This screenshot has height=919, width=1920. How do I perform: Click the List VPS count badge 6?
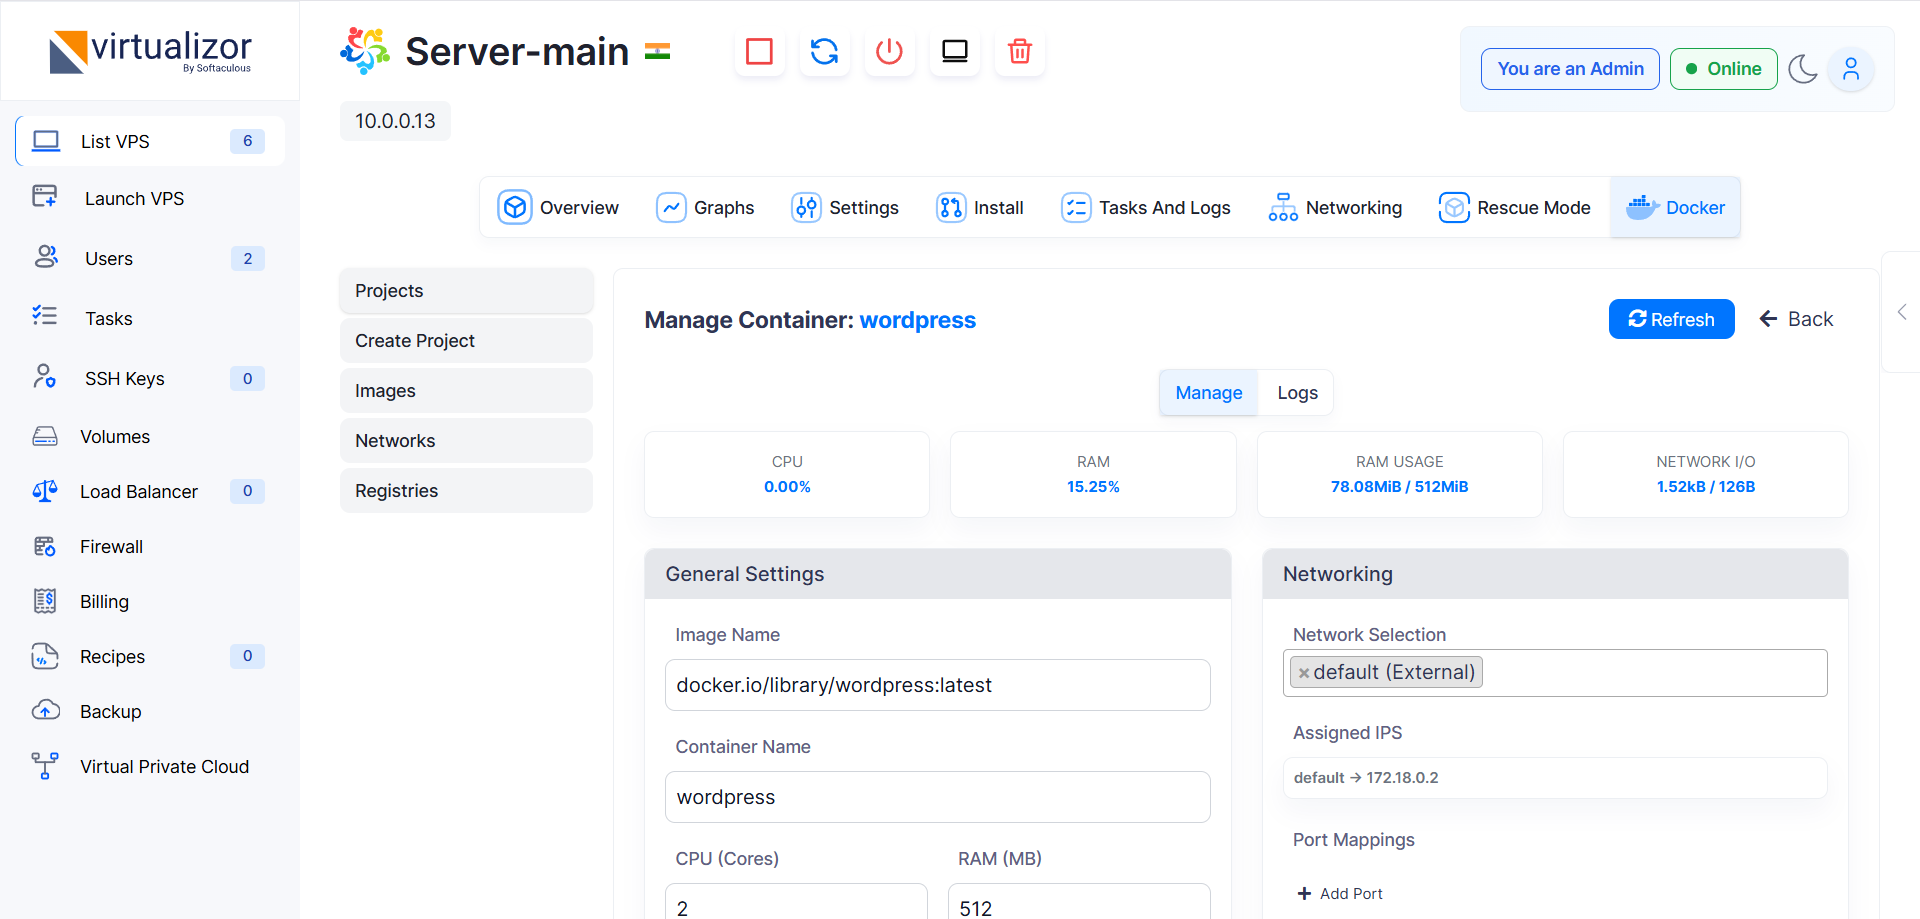pos(247,141)
